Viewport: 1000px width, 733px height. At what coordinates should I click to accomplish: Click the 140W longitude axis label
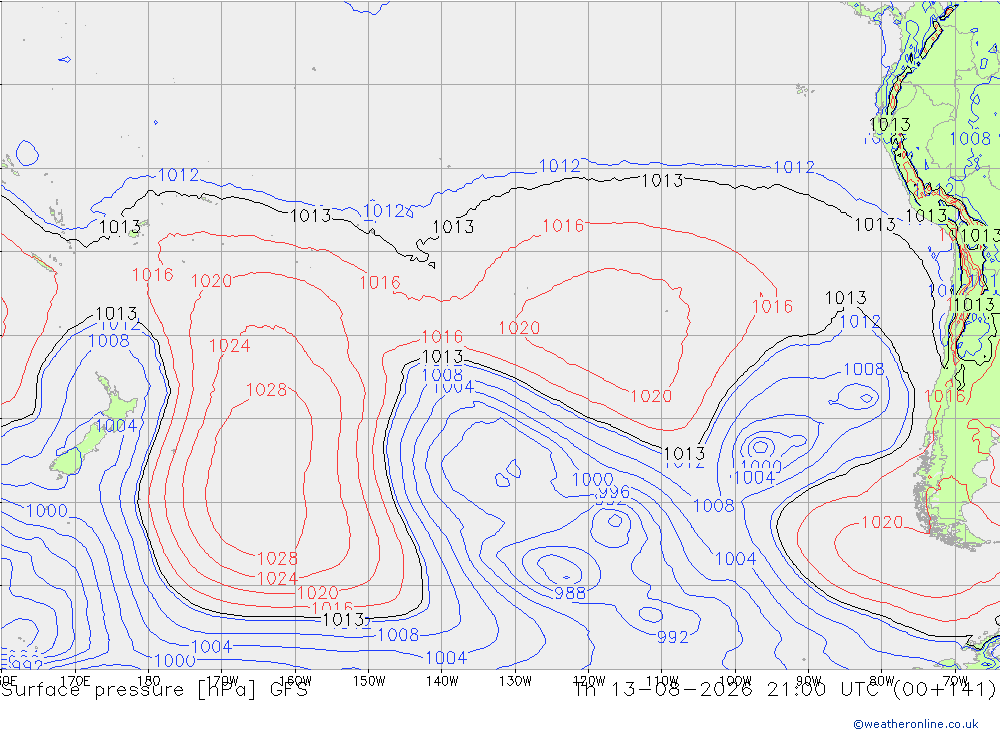(442, 681)
